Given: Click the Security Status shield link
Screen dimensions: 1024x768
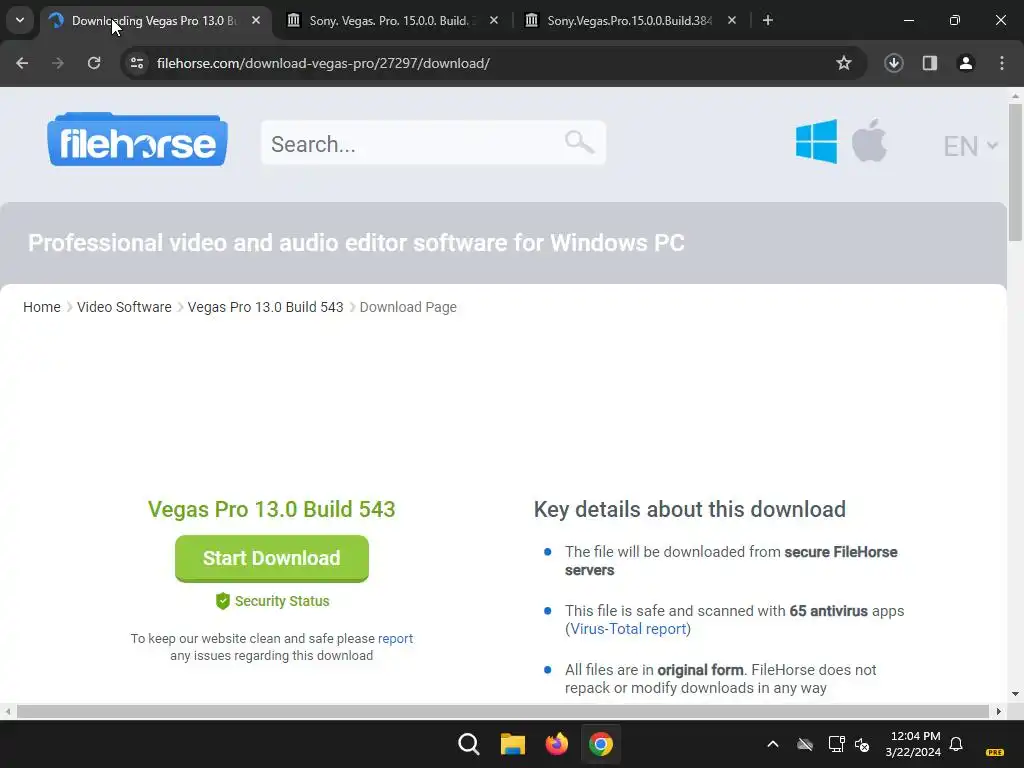Looking at the screenshot, I should (272, 601).
